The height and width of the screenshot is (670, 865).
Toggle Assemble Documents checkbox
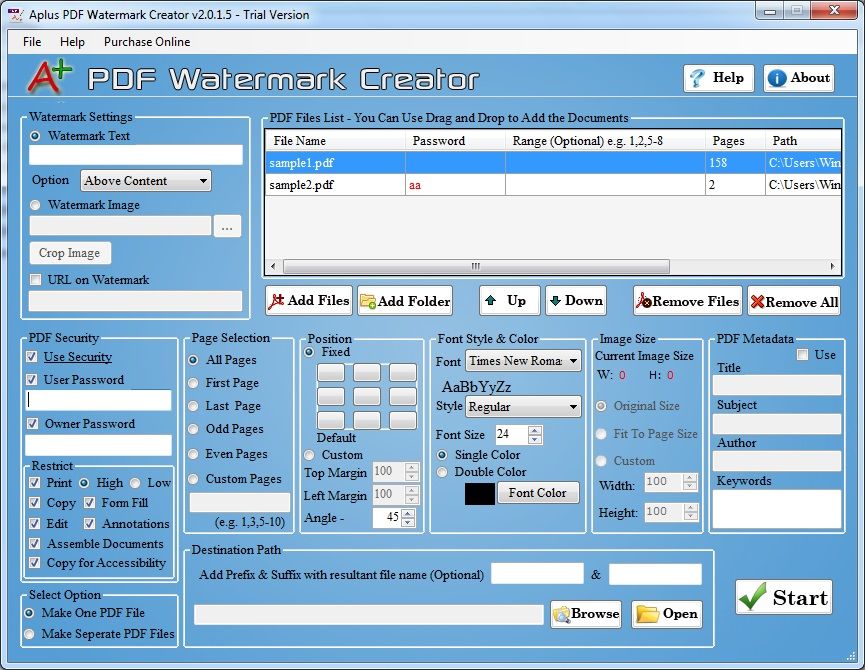tap(34, 543)
